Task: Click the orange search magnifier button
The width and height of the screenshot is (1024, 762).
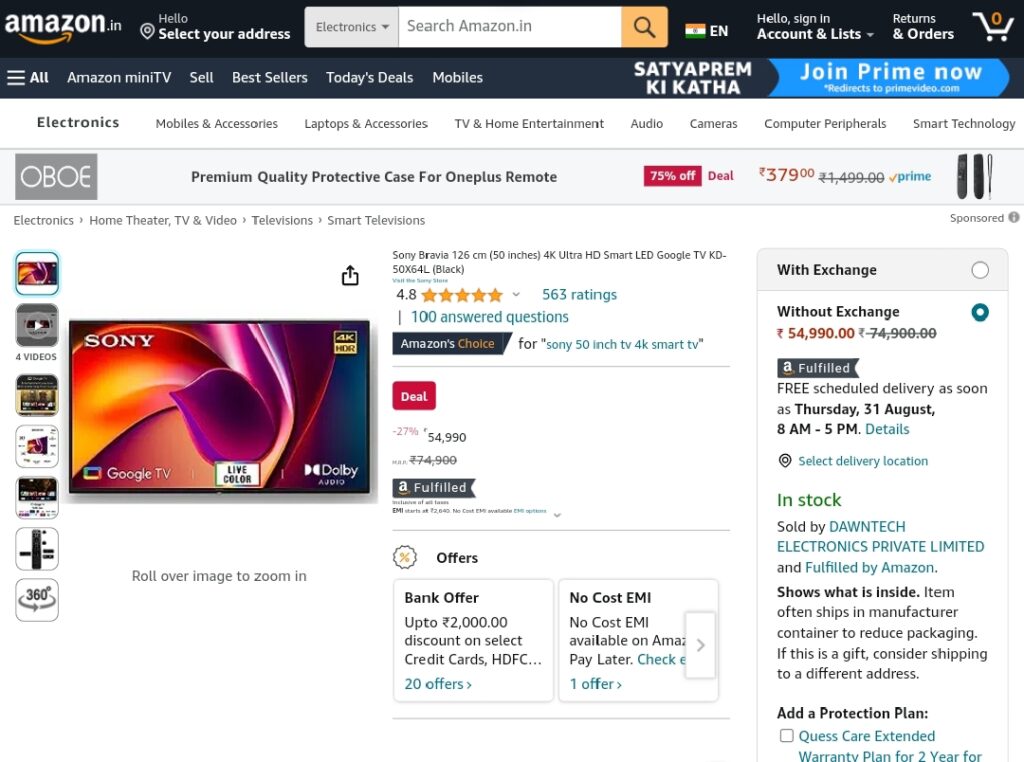Action: point(644,27)
